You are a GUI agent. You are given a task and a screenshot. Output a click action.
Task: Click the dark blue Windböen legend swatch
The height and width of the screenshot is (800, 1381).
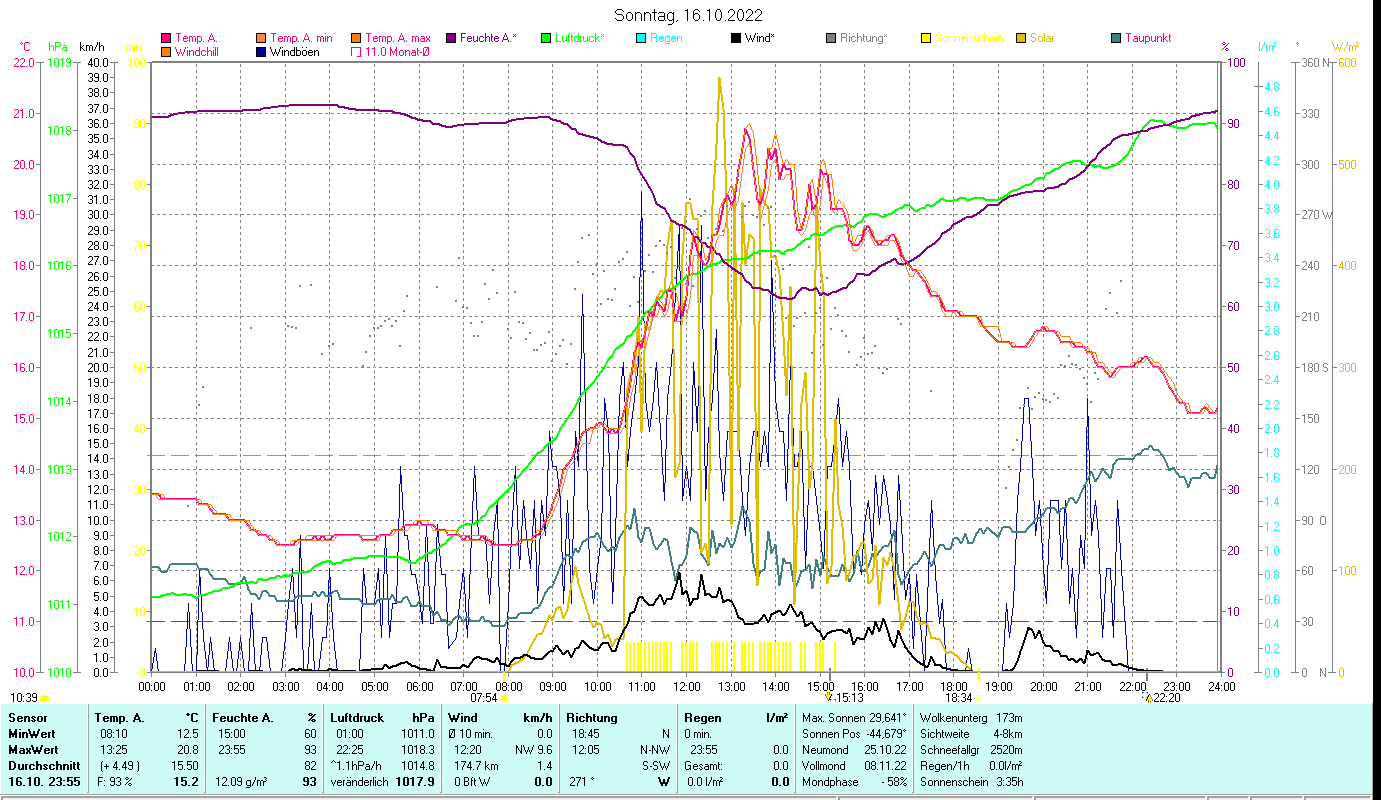260,51
